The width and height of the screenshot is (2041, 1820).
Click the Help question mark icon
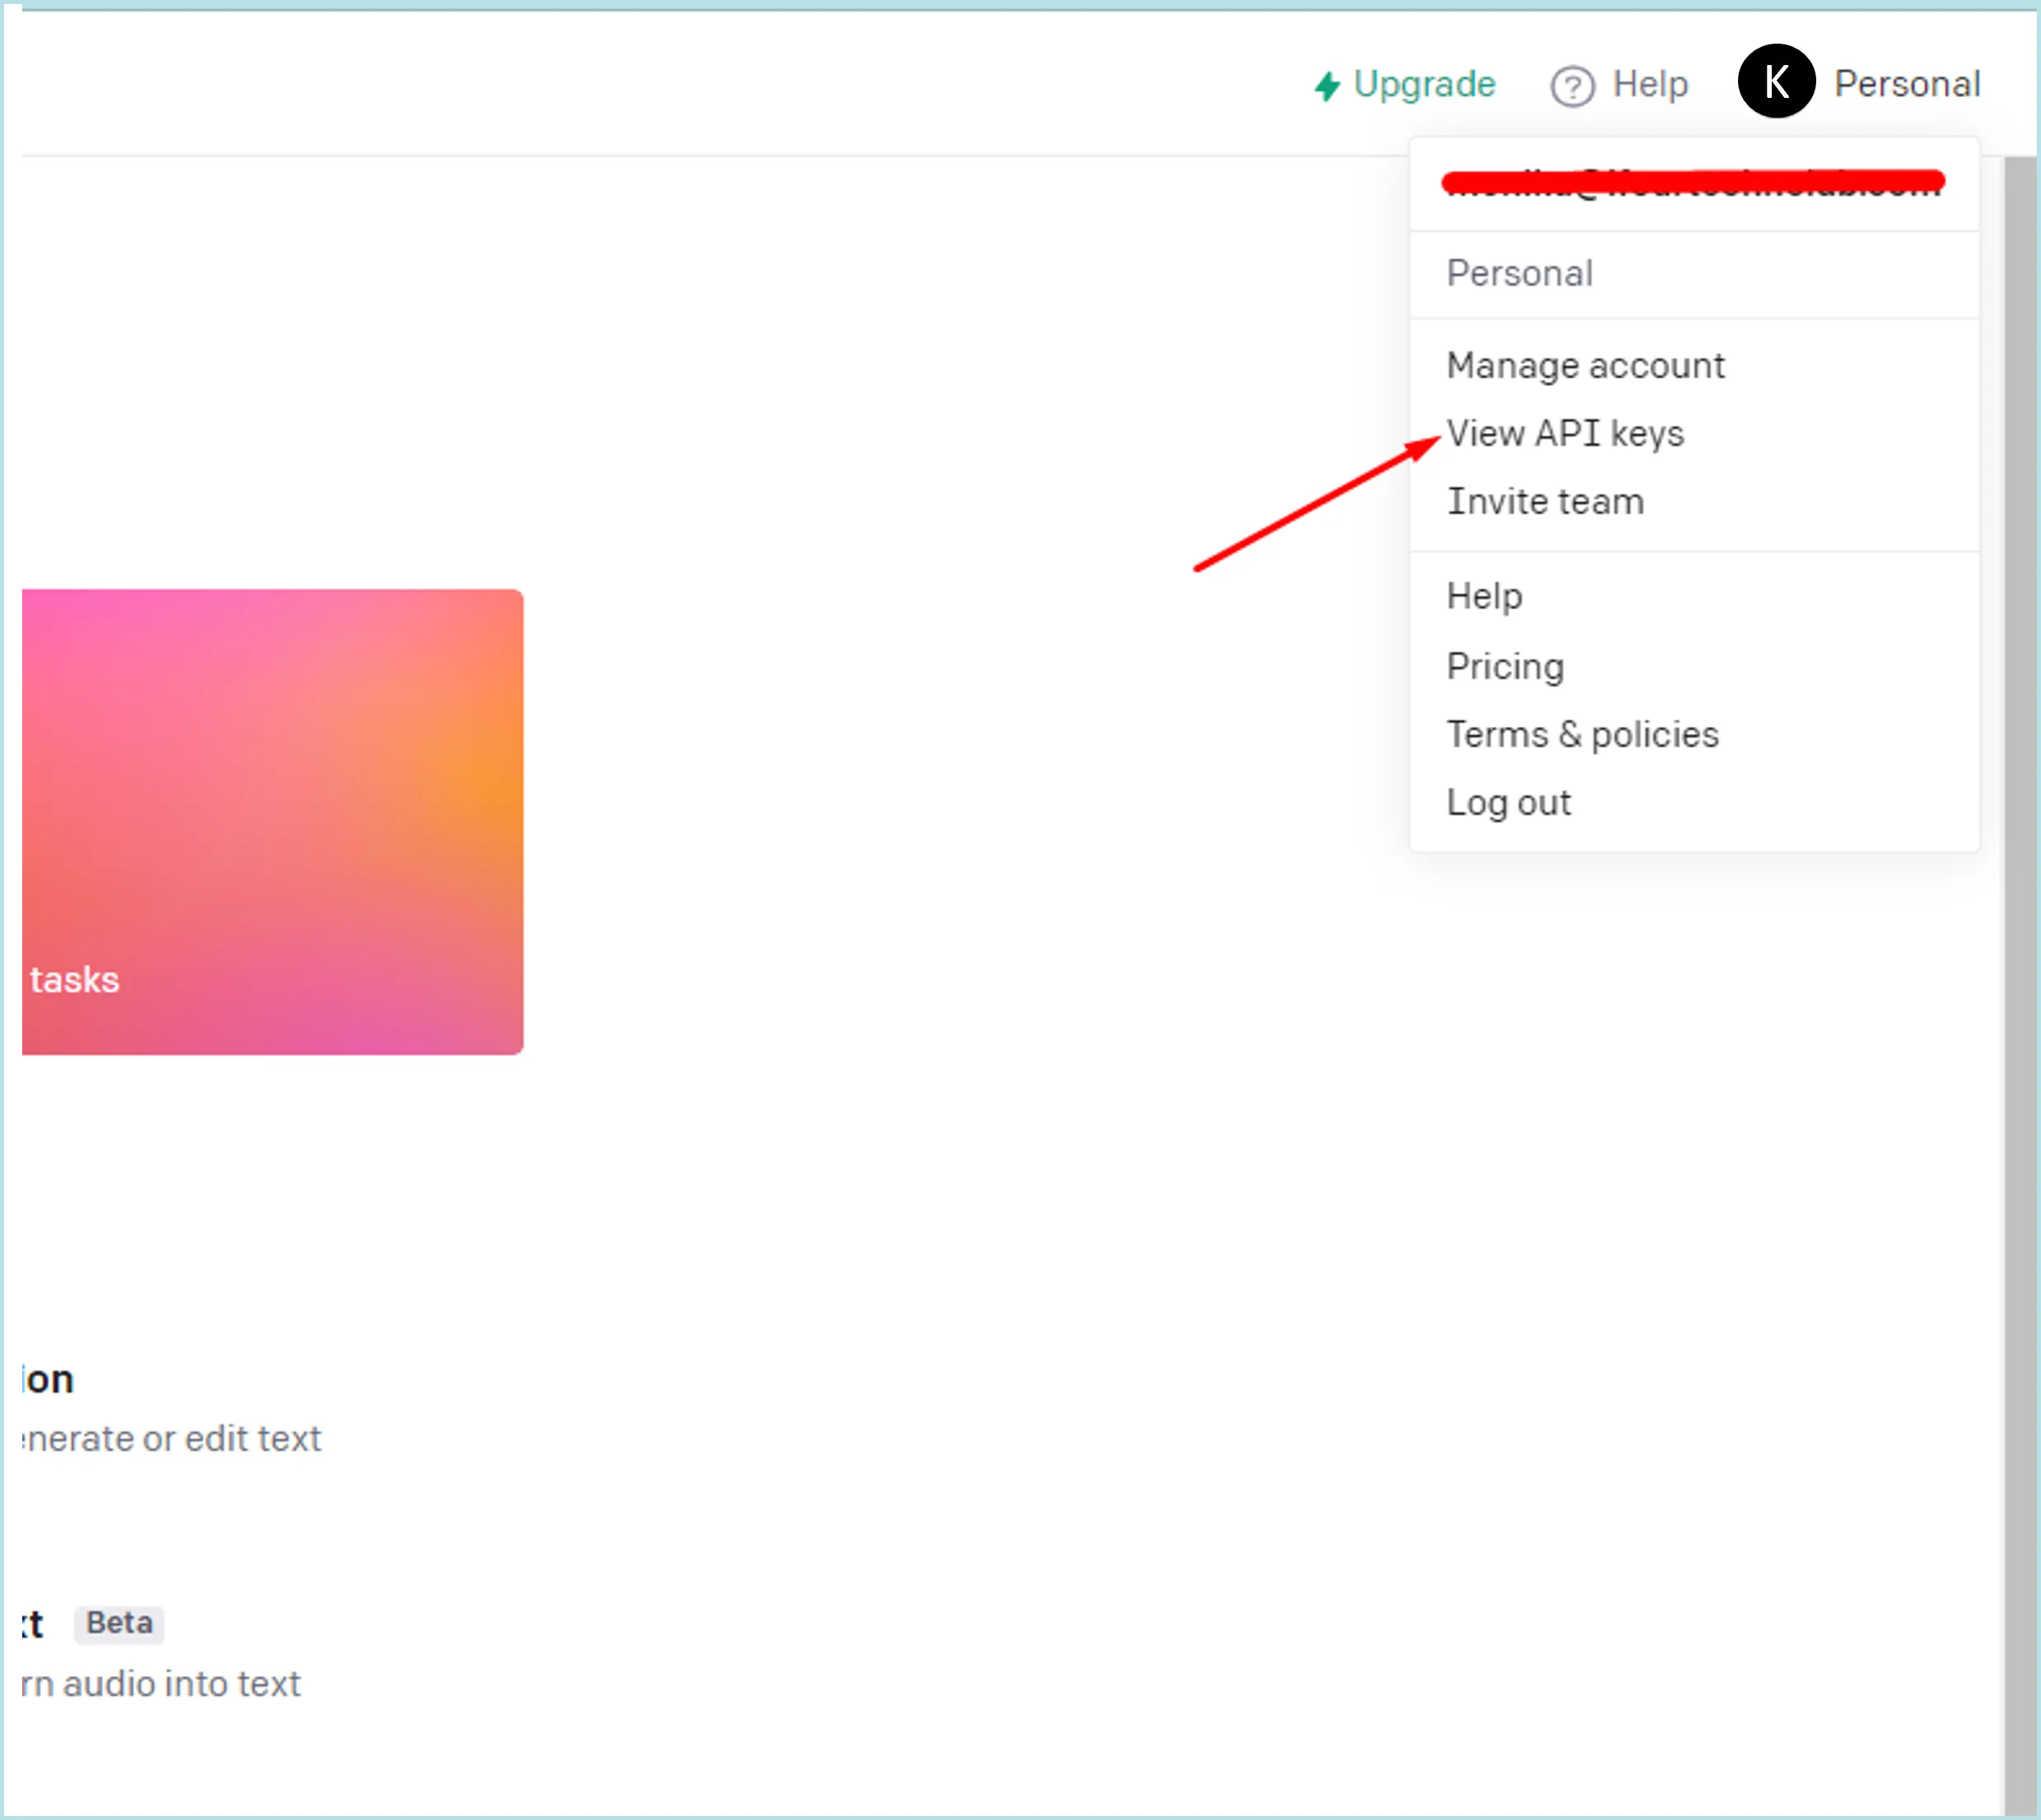tap(1572, 86)
